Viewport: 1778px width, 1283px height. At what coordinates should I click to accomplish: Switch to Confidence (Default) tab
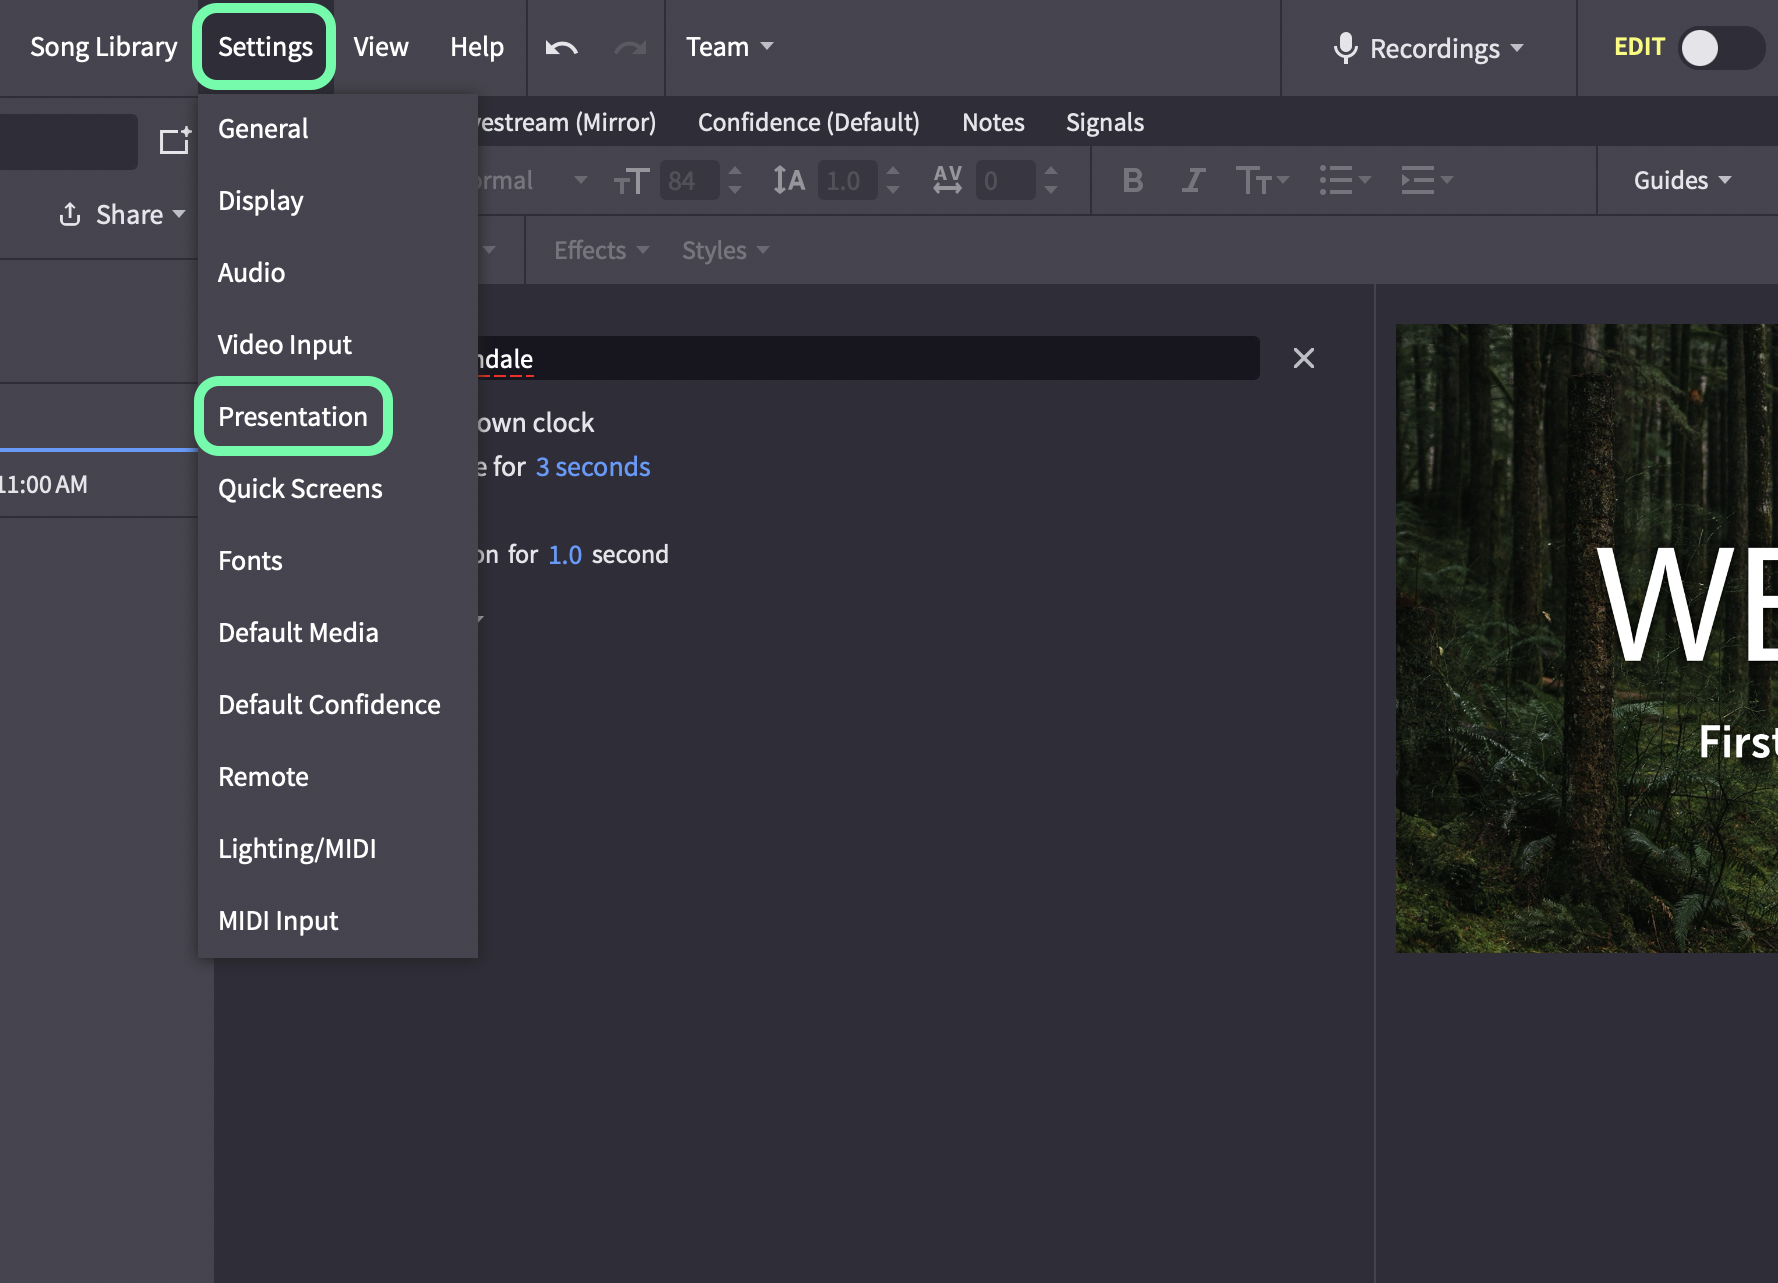(x=808, y=123)
